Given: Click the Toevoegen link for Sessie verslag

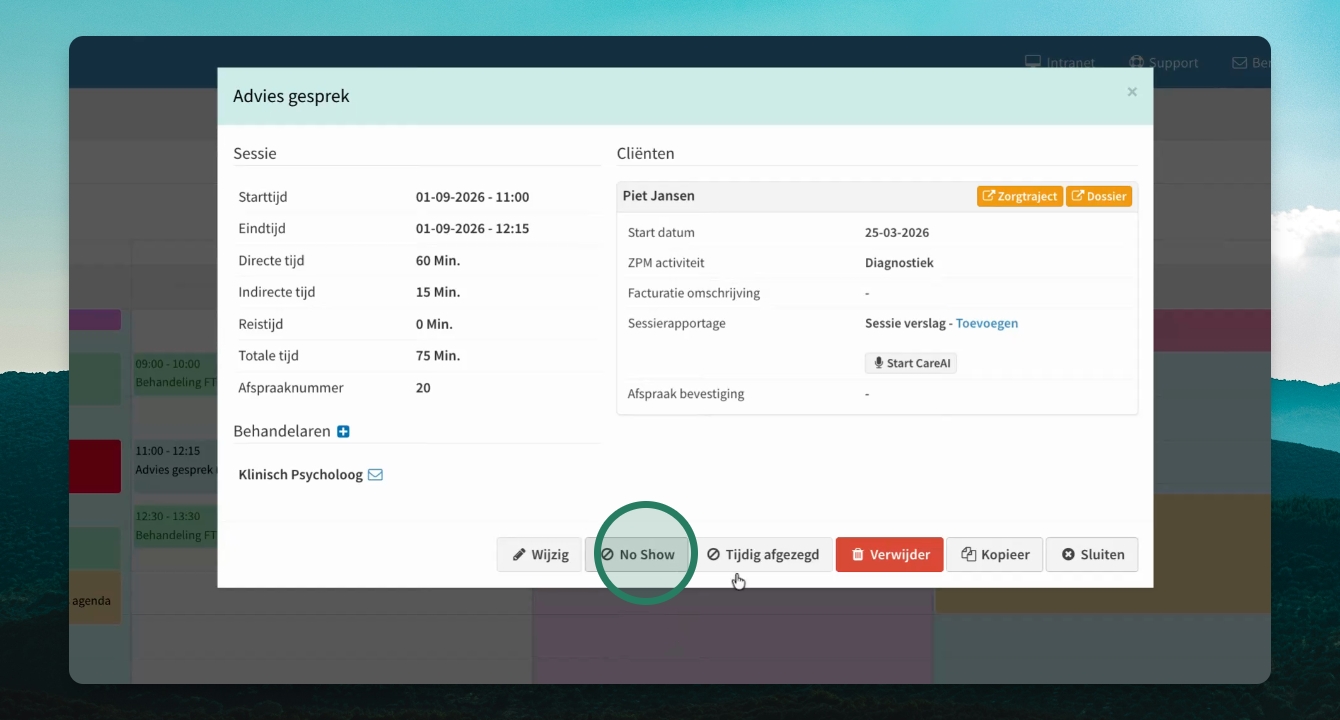Looking at the screenshot, I should [x=987, y=323].
